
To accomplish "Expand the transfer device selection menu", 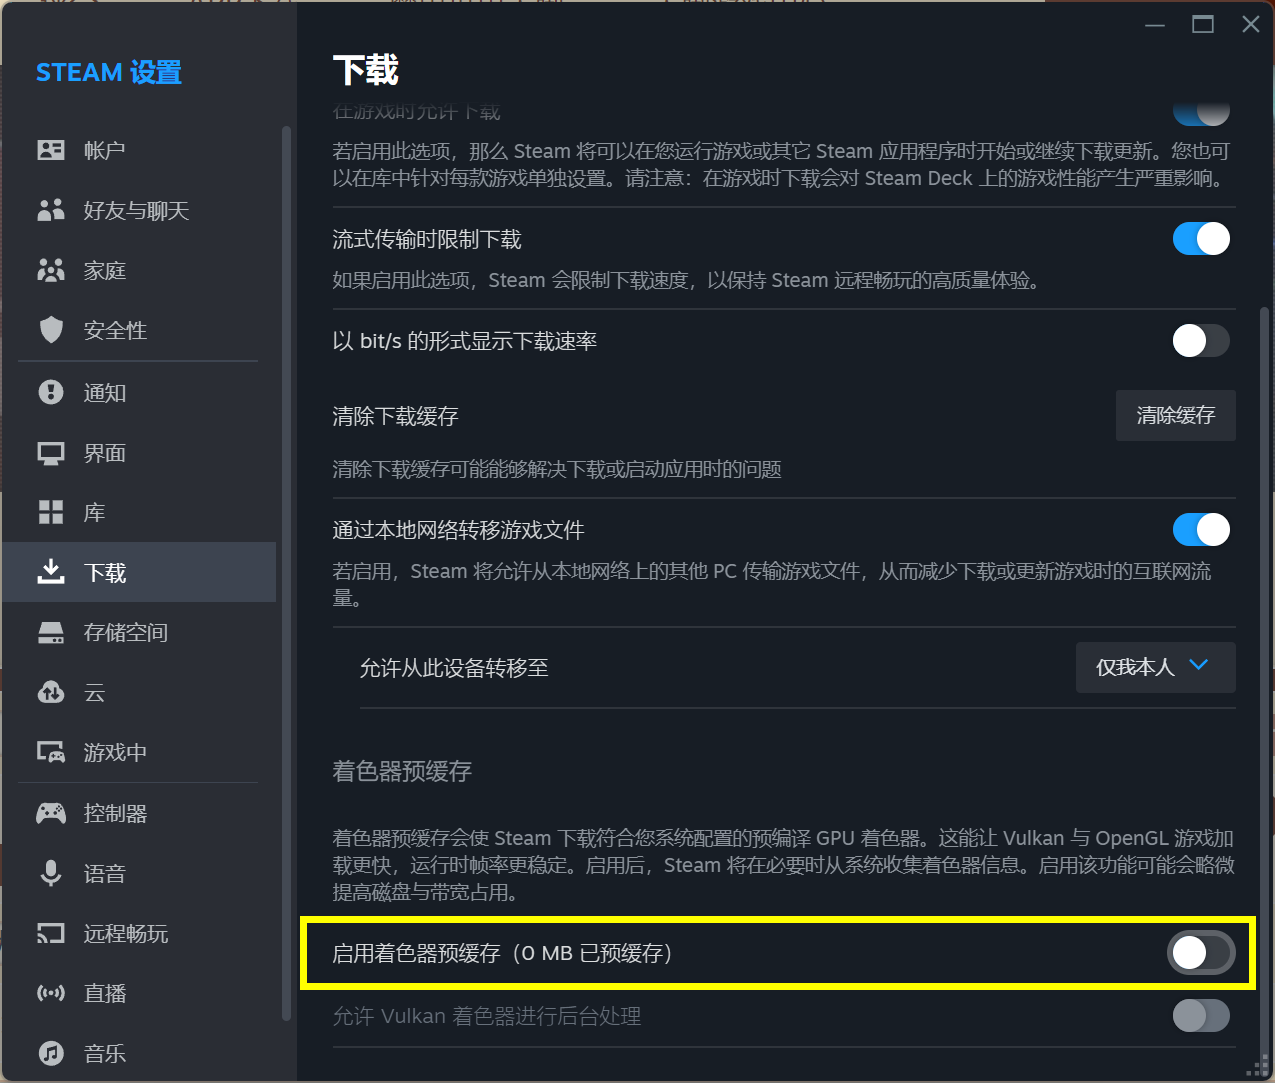I will tap(1155, 667).
